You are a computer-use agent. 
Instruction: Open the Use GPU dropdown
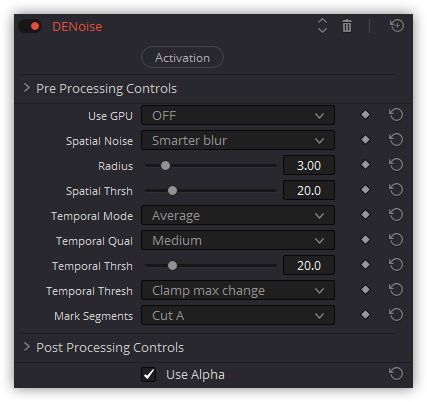238,115
